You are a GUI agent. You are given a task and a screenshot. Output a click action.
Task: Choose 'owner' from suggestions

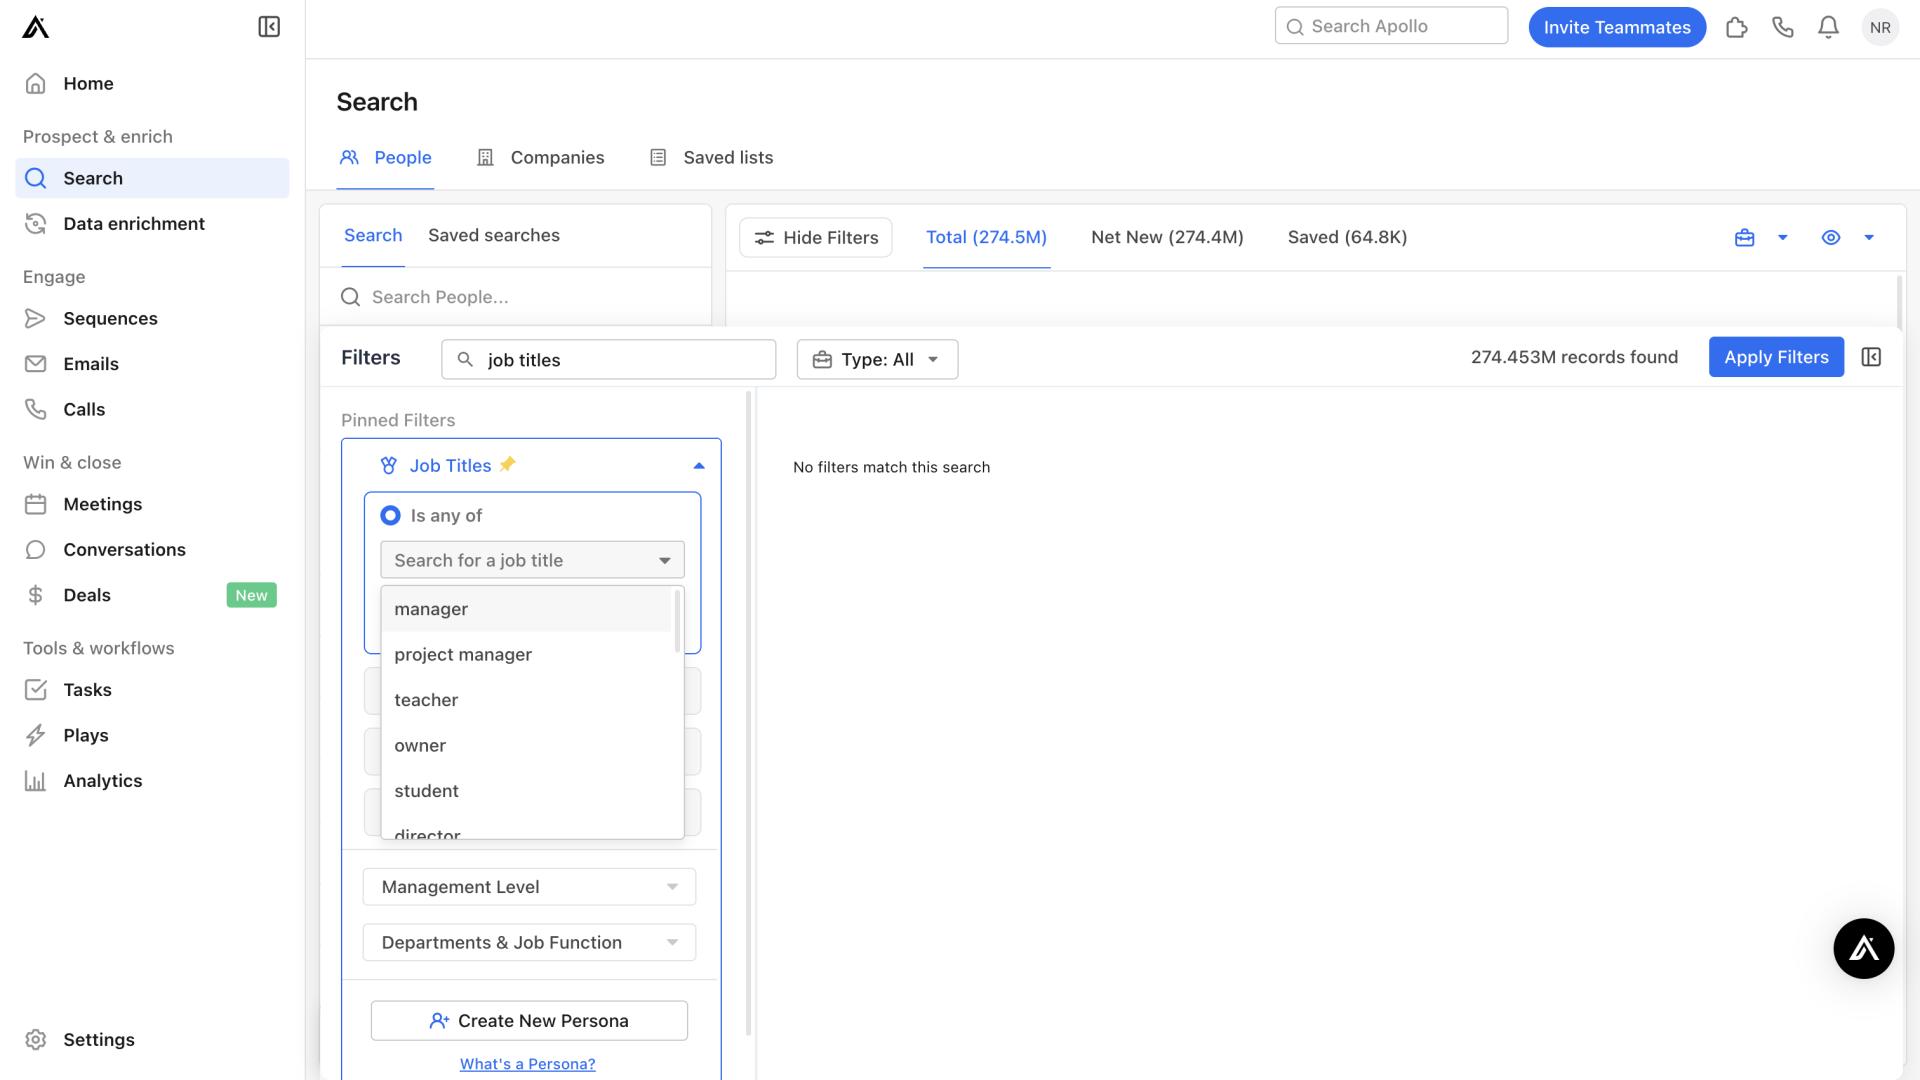[526, 746]
